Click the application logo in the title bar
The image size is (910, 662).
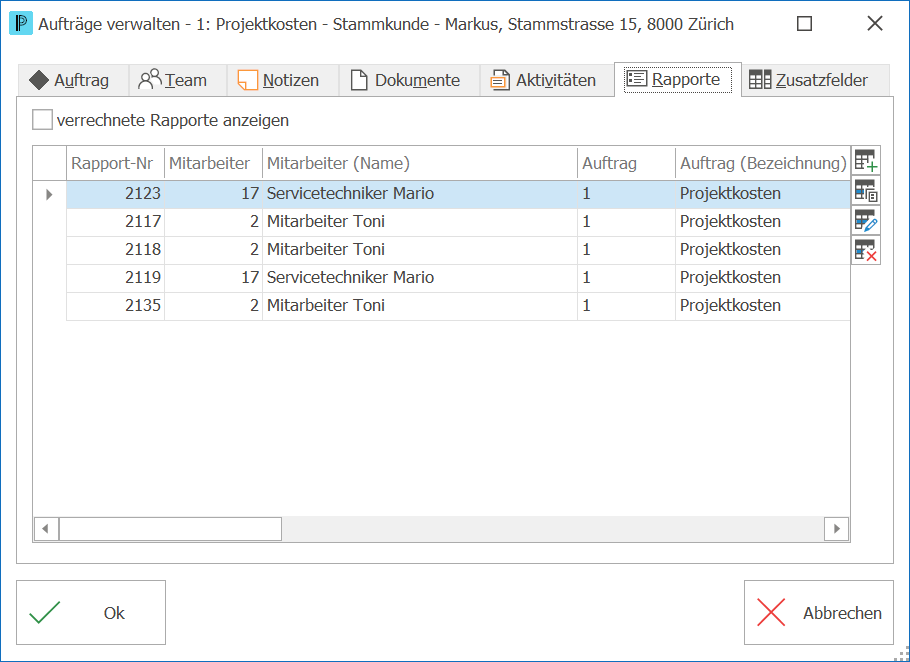click(21, 24)
